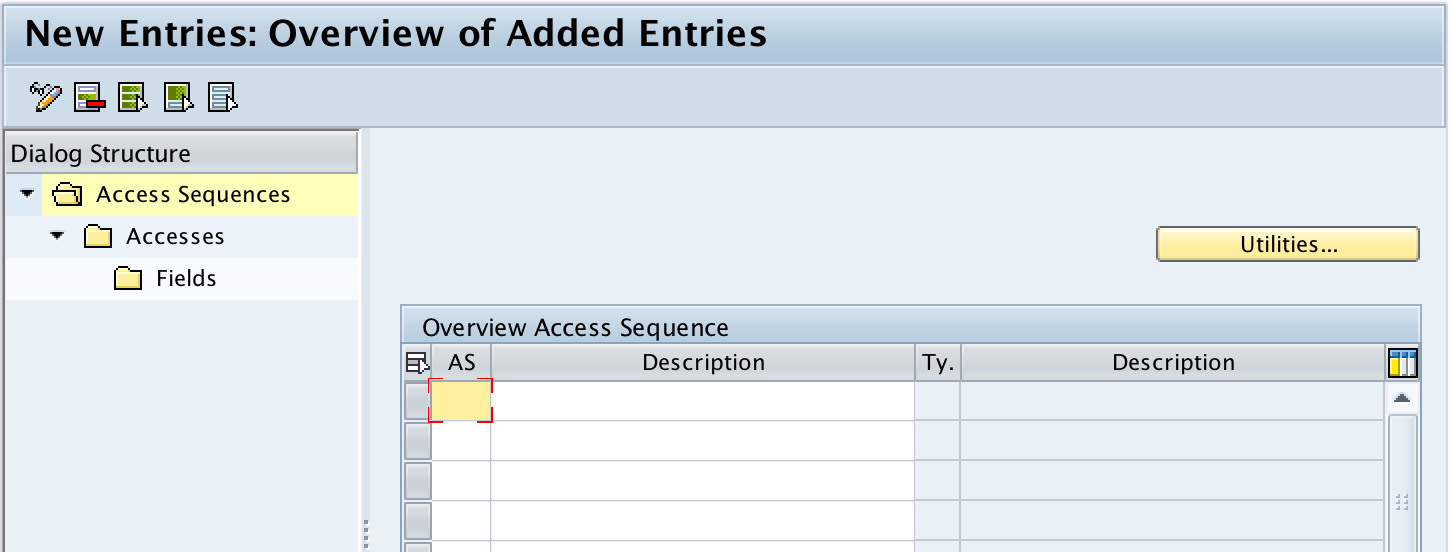This screenshot has height=552, width=1452.
Task: Collapse the Access Sequences tree node
Action: coord(27,194)
